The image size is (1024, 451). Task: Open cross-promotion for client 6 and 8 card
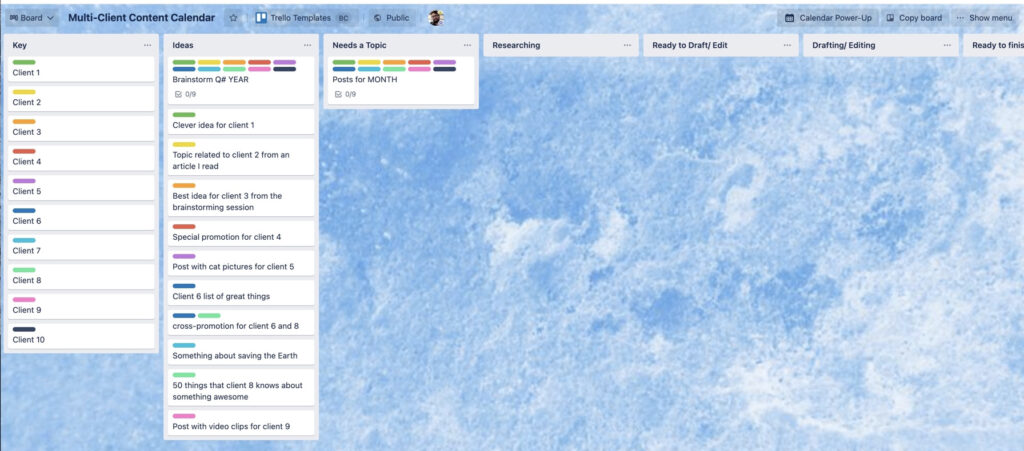pyautogui.click(x=241, y=322)
